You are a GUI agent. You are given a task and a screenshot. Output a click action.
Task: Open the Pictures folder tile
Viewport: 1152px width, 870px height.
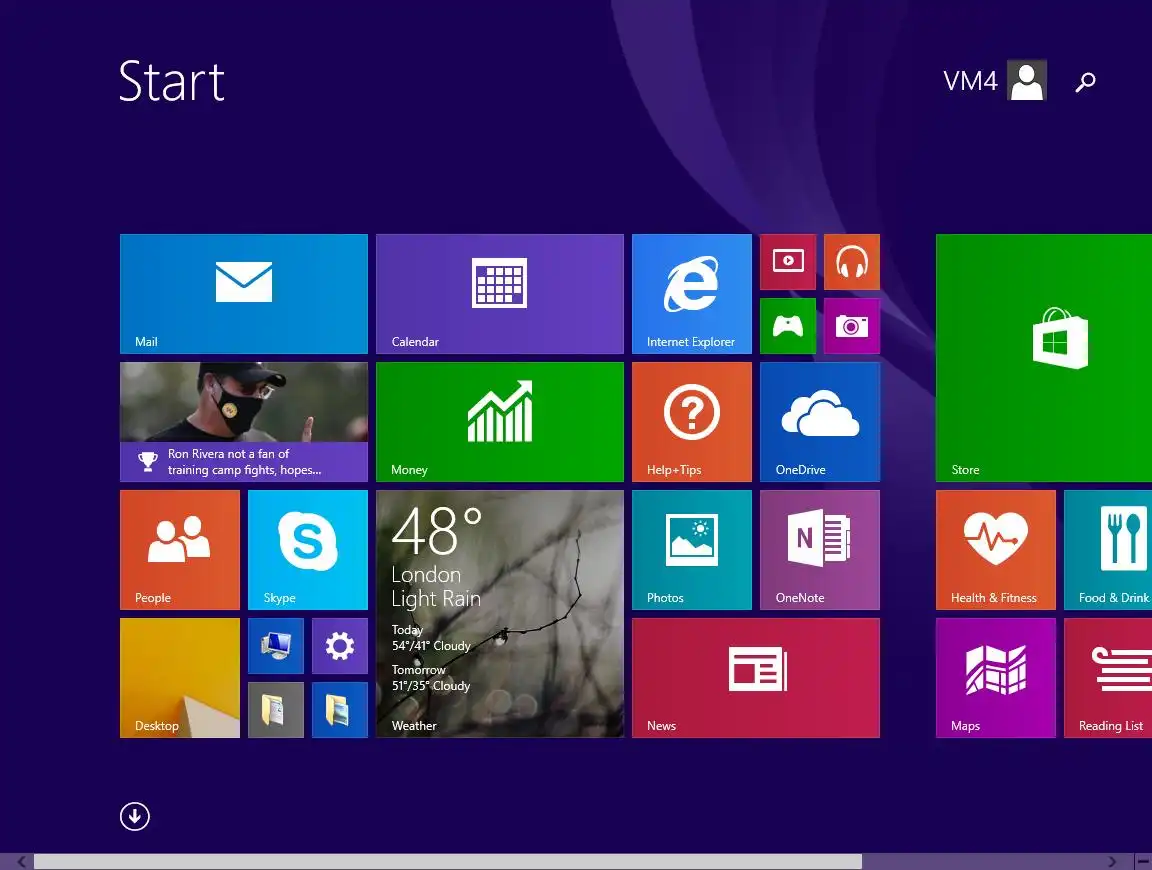[339, 710]
